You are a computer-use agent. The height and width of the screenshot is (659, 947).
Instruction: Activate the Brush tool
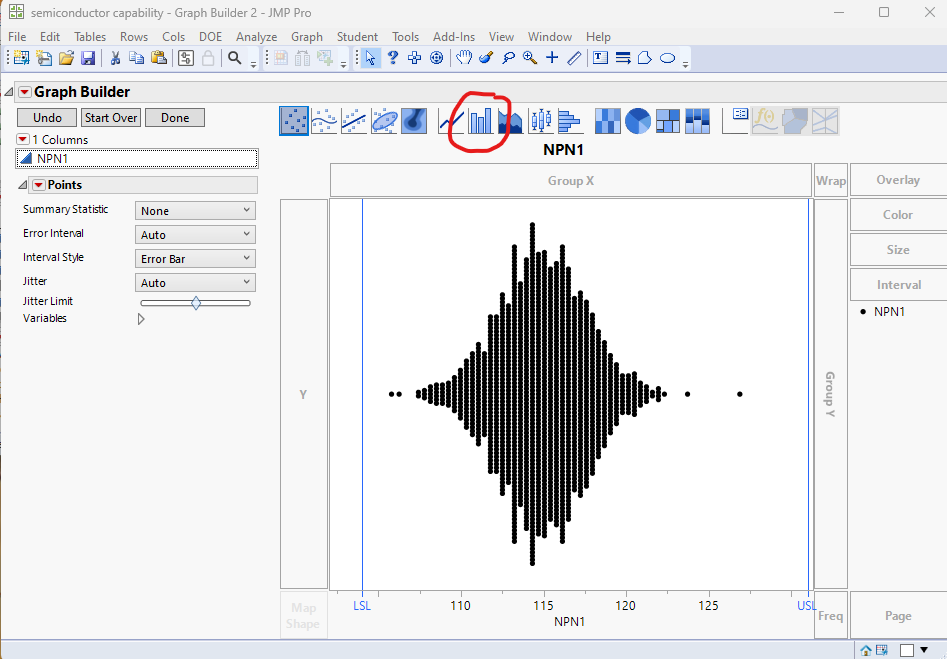pyautogui.click(x=486, y=58)
